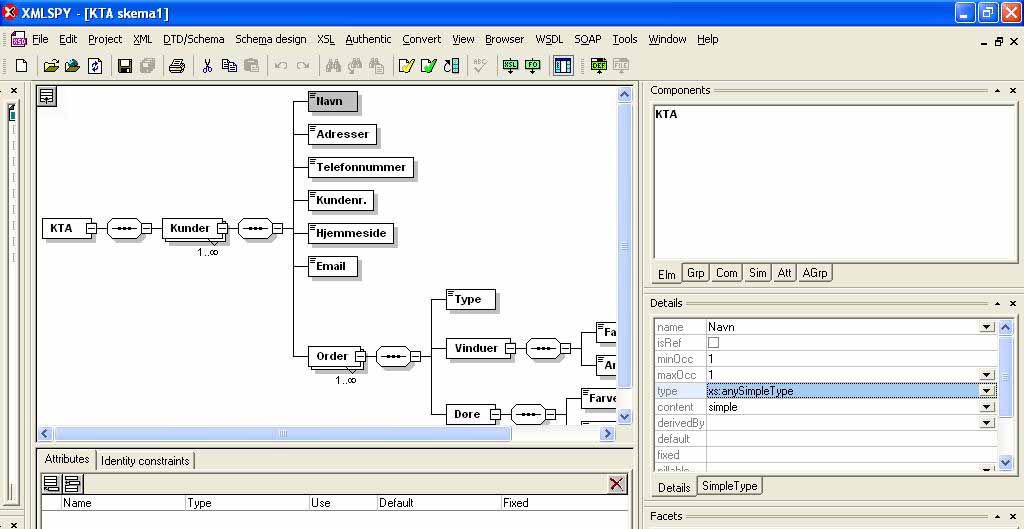Click the Print icon in toolbar
This screenshot has height=529, width=1024.
pyautogui.click(x=177, y=66)
